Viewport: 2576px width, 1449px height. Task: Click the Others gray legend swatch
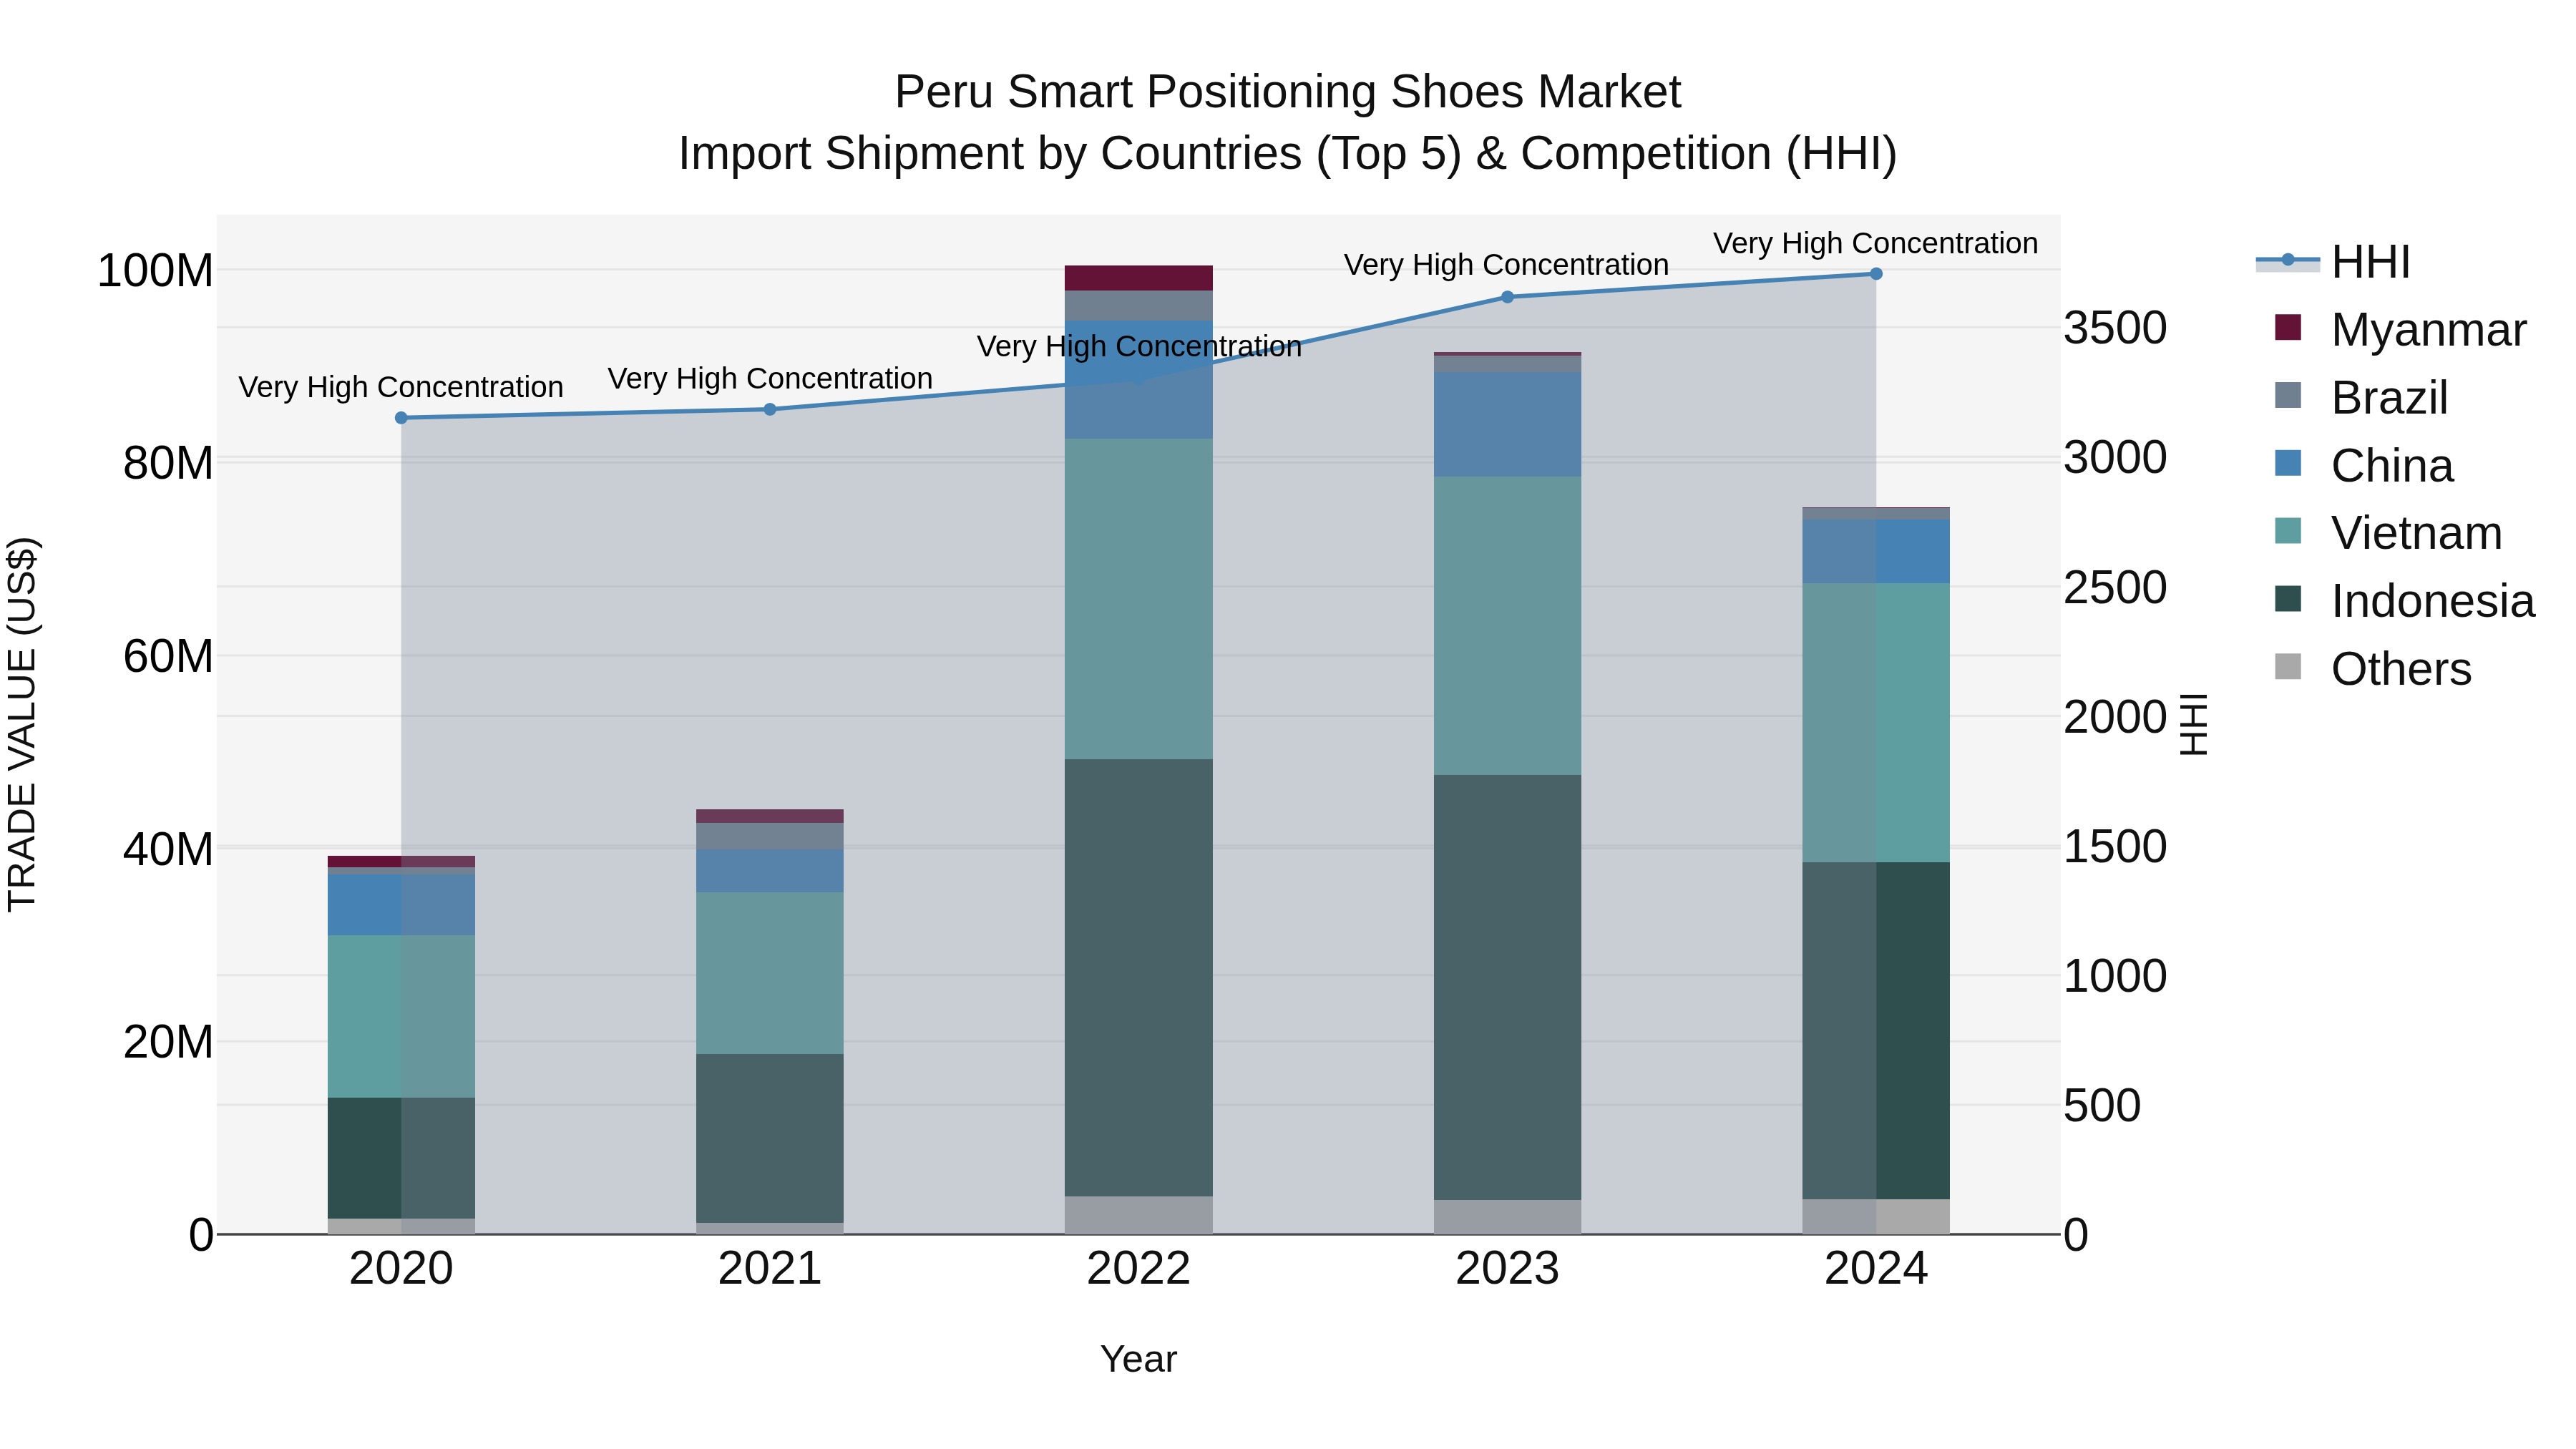coord(2288,667)
